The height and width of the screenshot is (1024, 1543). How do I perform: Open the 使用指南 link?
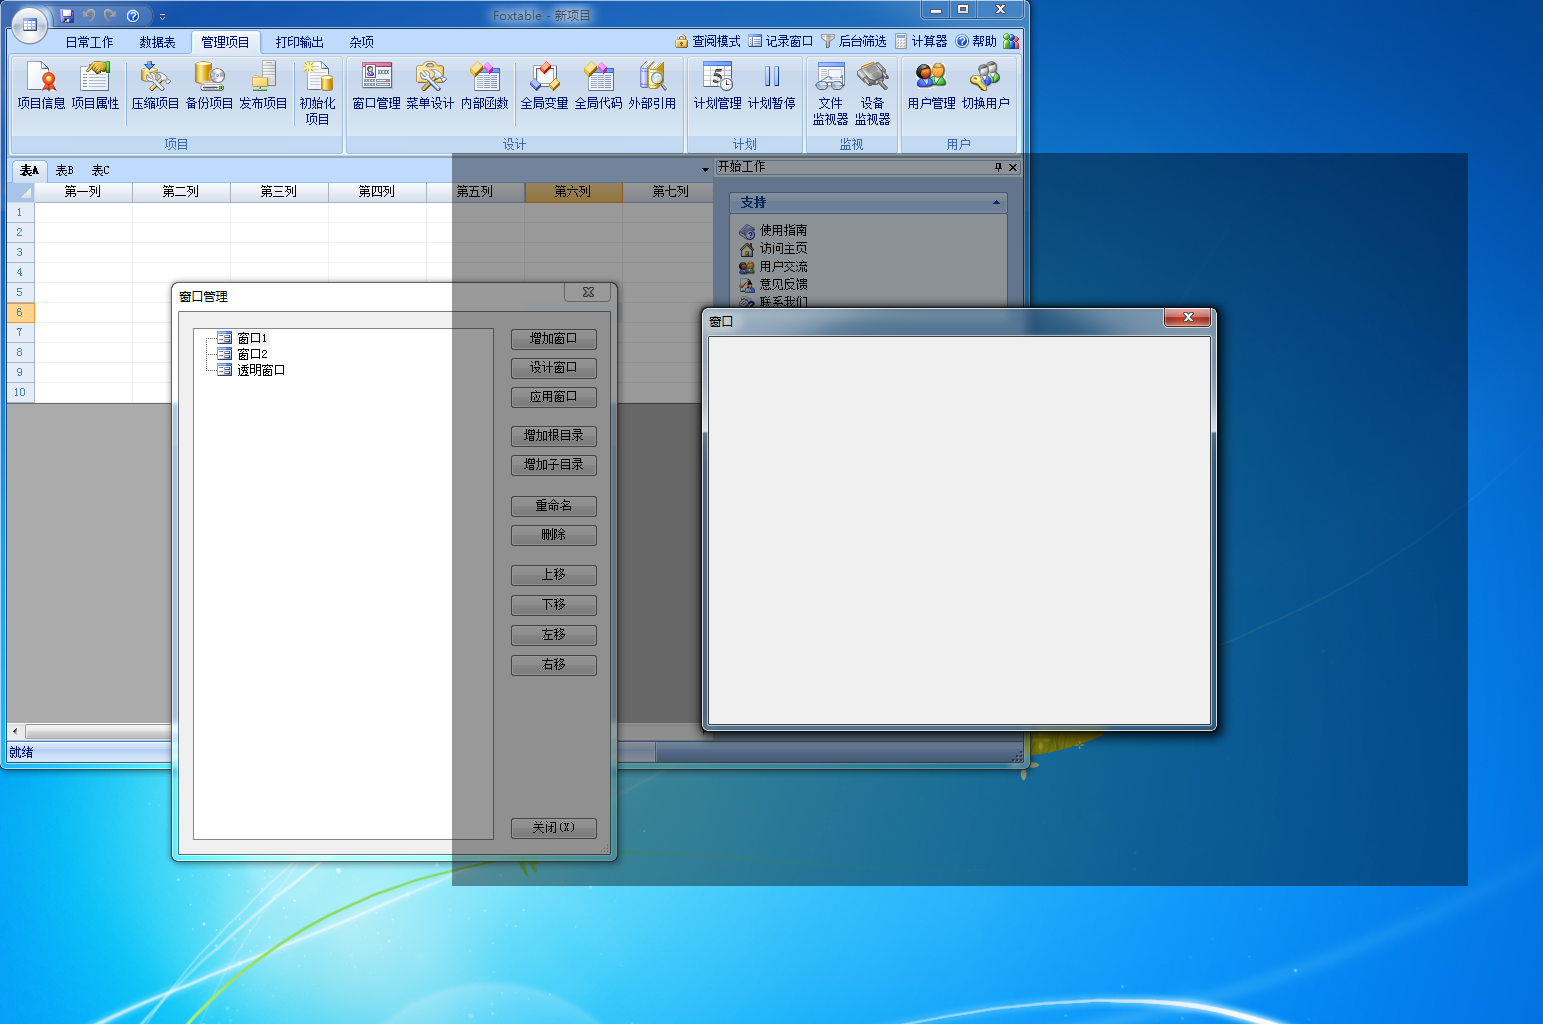[783, 231]
